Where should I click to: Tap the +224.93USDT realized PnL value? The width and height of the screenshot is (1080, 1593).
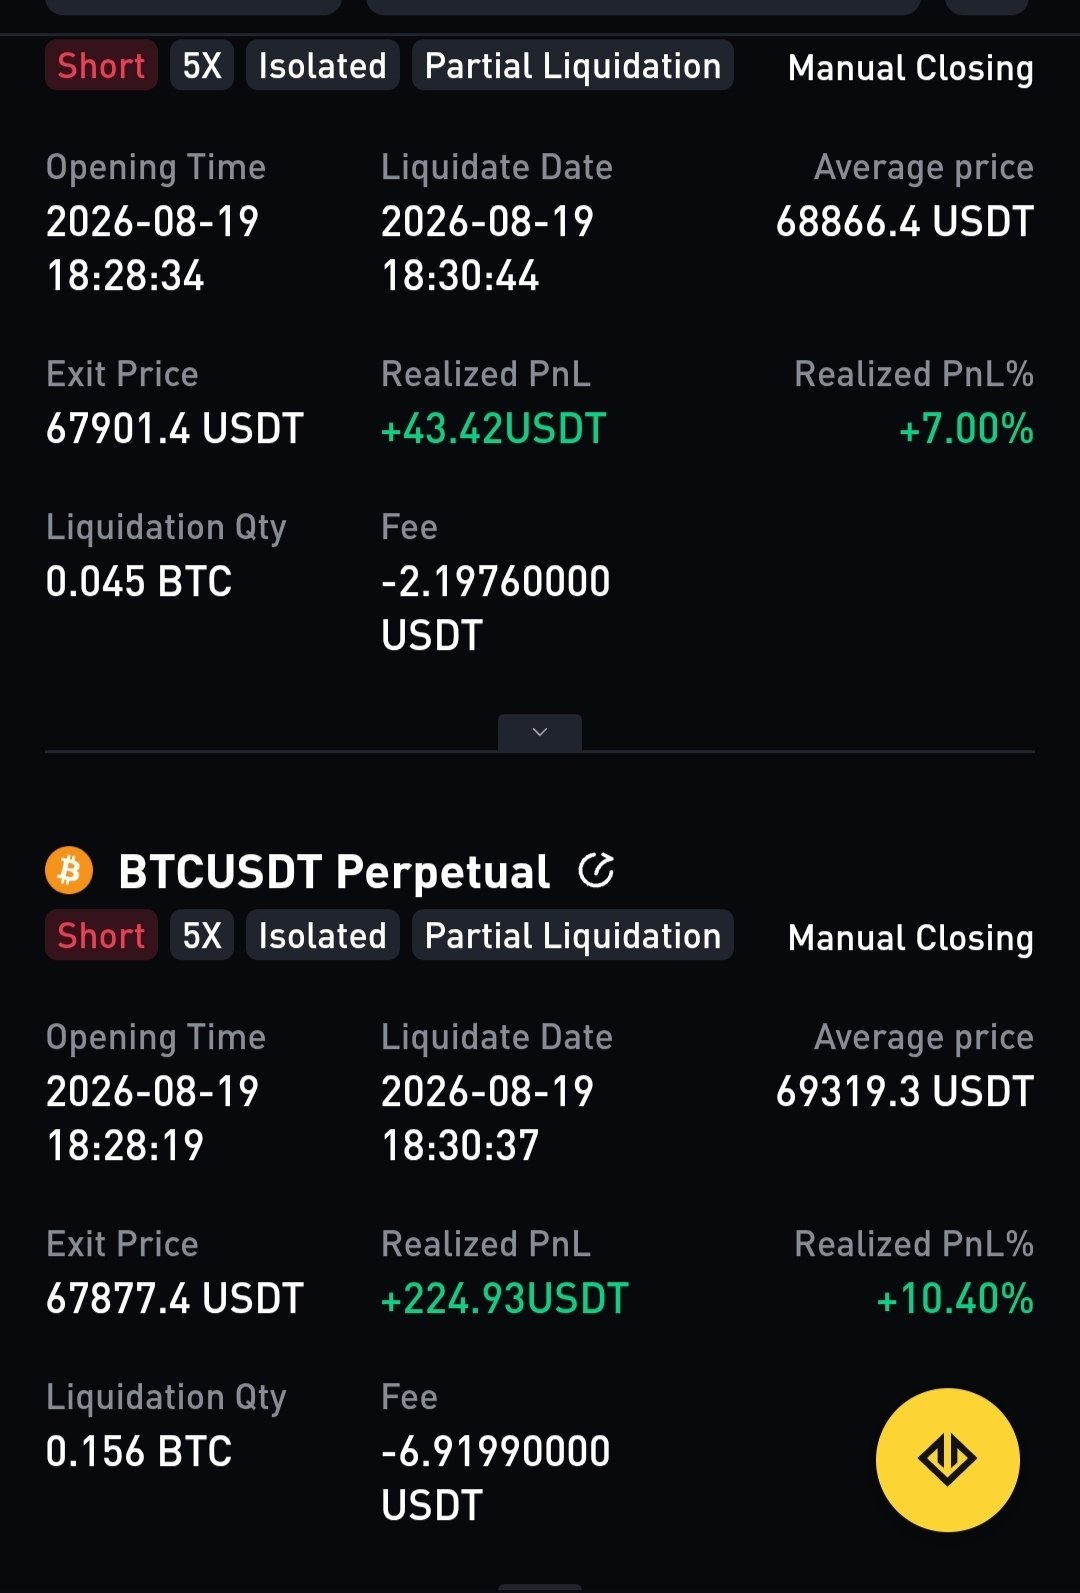pyautogui.click(x=505, y=1299)
